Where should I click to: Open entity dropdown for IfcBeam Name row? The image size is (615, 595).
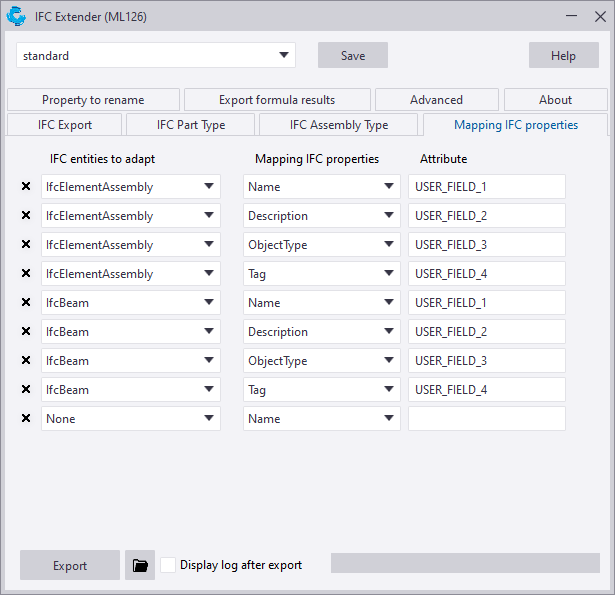point(131,302)
